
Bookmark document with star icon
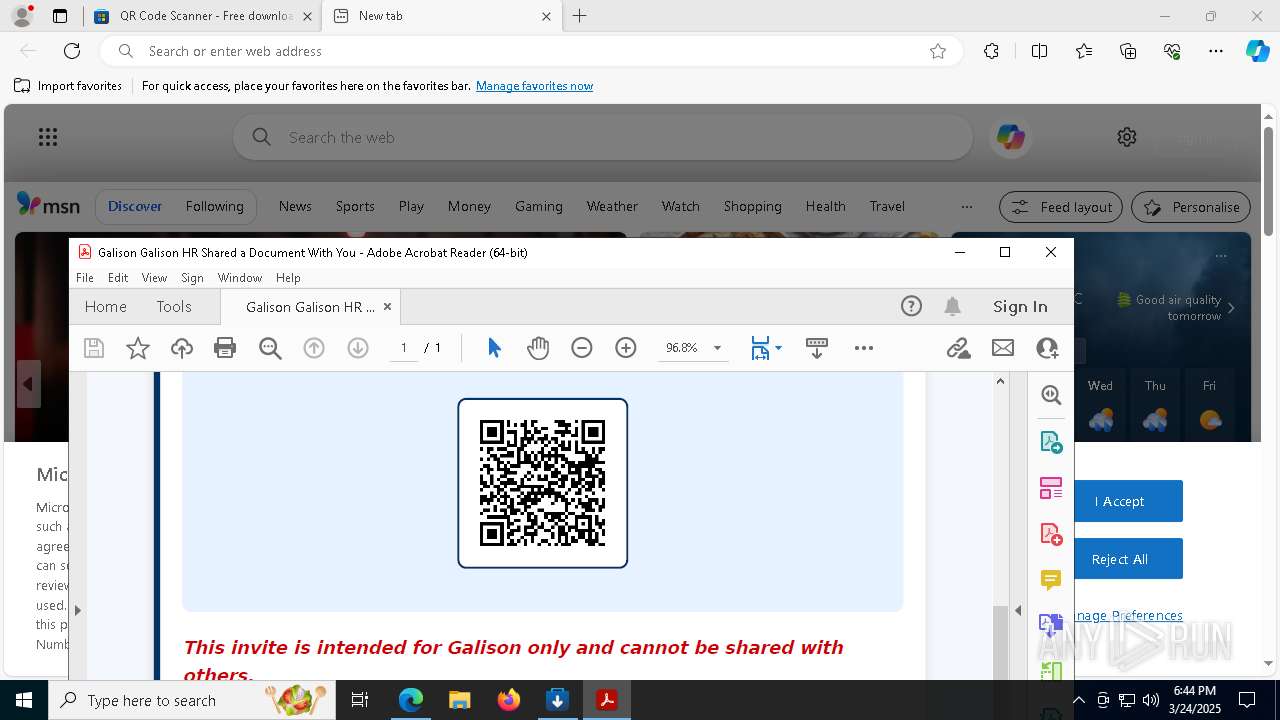[x=138, y=348]
